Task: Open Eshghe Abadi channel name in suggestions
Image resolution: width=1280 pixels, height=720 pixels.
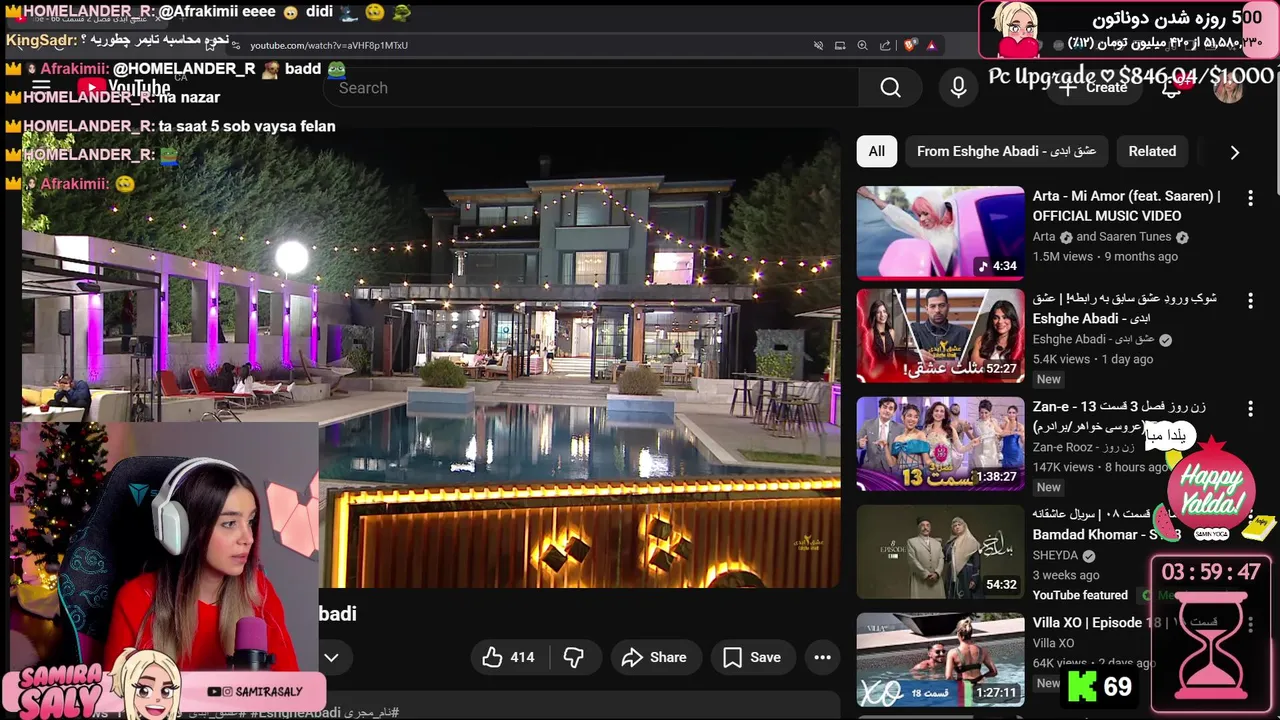Action: pos(1092,339)
